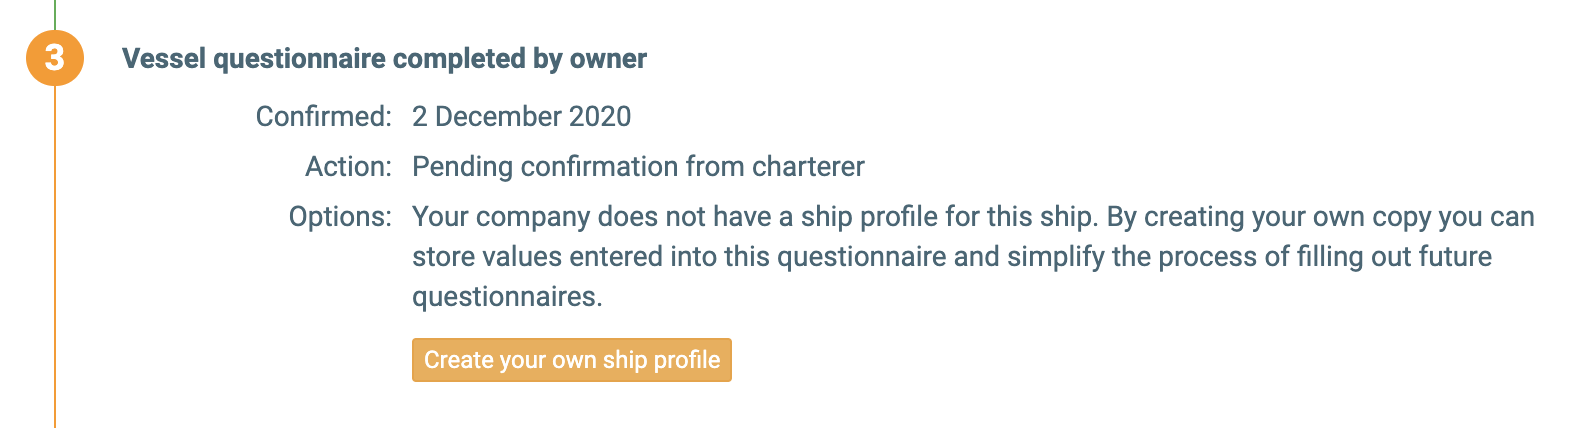Click the orange timeline line below step 3
This screenshot has width=1574, height=428.
click(55, 250)
